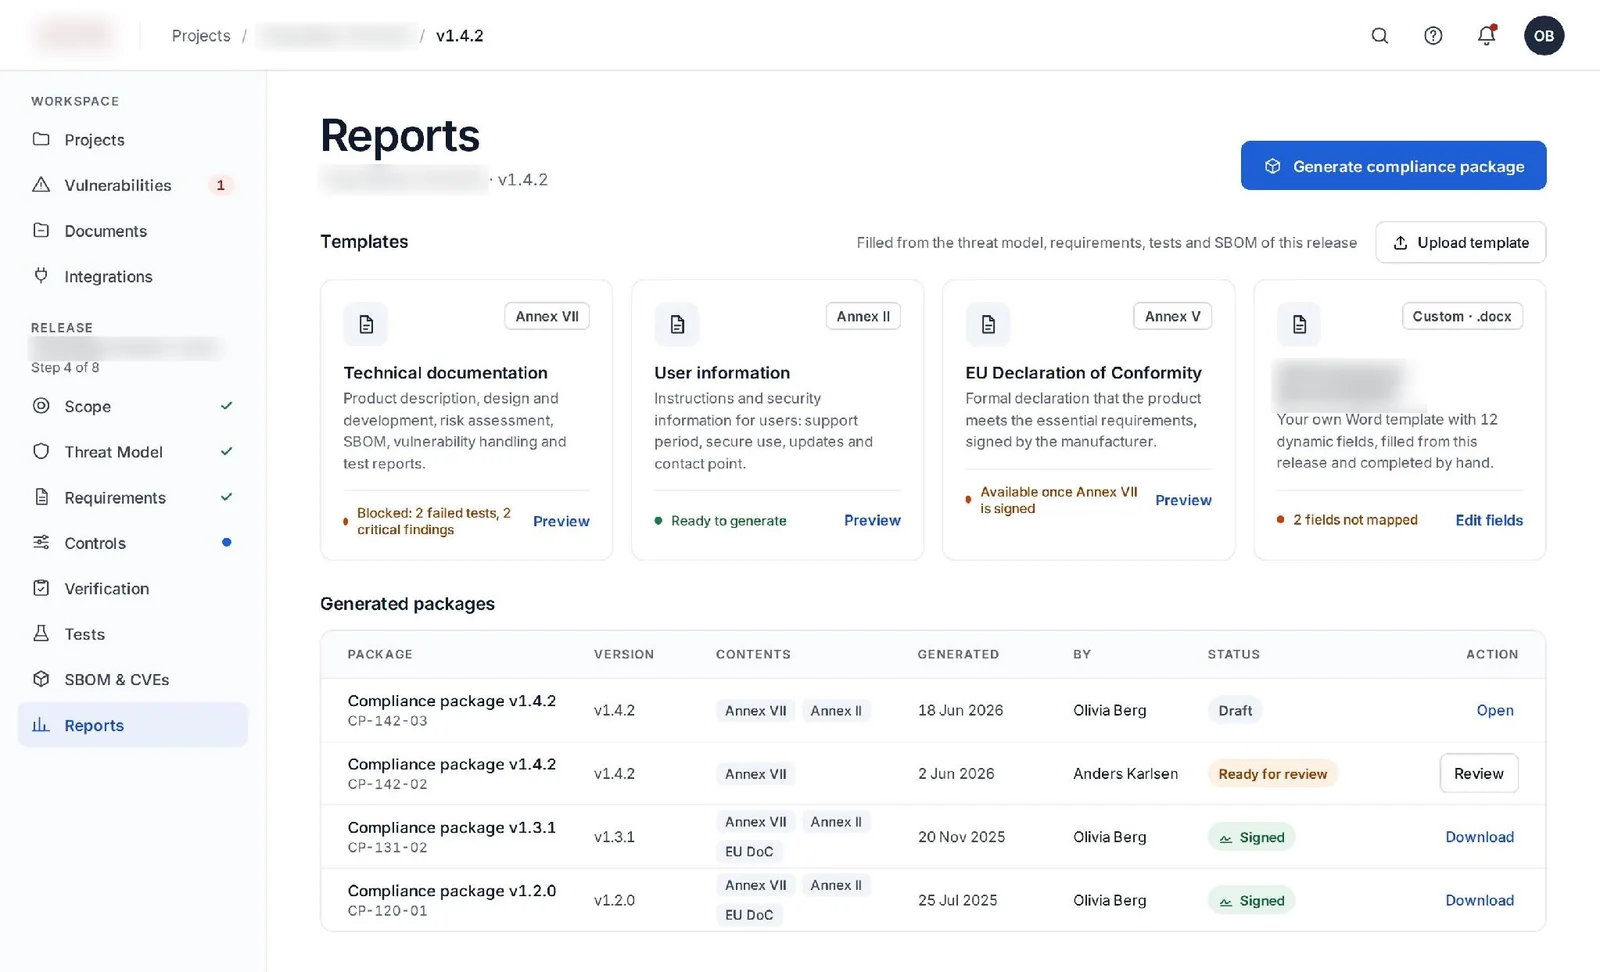Go to Projects in the sidebar
Image resolution: width=1600 pixels, height=972 pixels.
click(133, 140)
